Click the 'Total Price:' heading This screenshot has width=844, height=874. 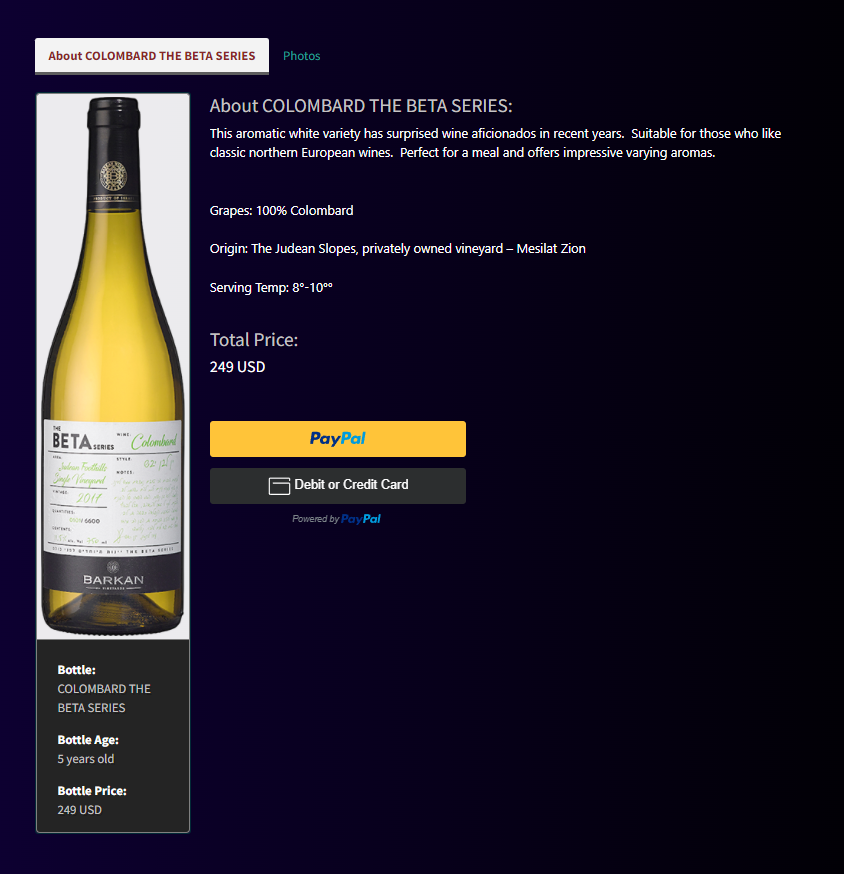[254, 339]
